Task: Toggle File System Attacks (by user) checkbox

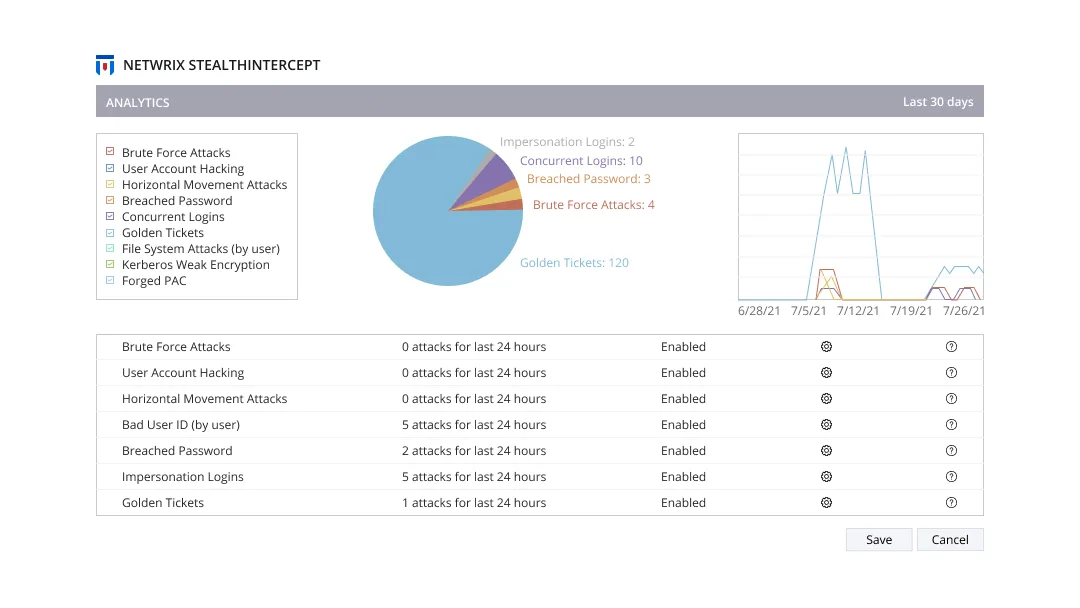Action: (x=110, y=248)
